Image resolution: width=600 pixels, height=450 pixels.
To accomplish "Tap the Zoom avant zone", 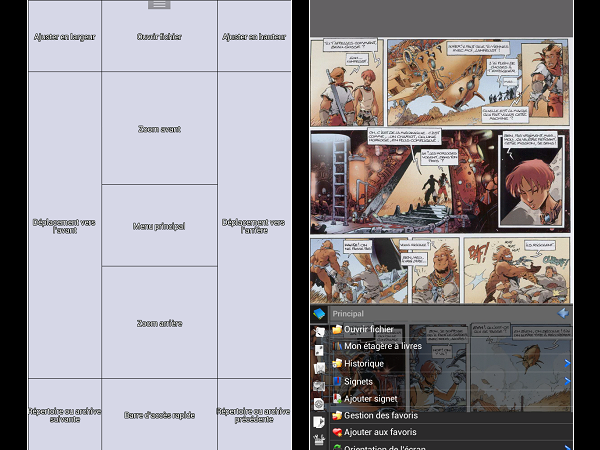I will coord(160,128).
